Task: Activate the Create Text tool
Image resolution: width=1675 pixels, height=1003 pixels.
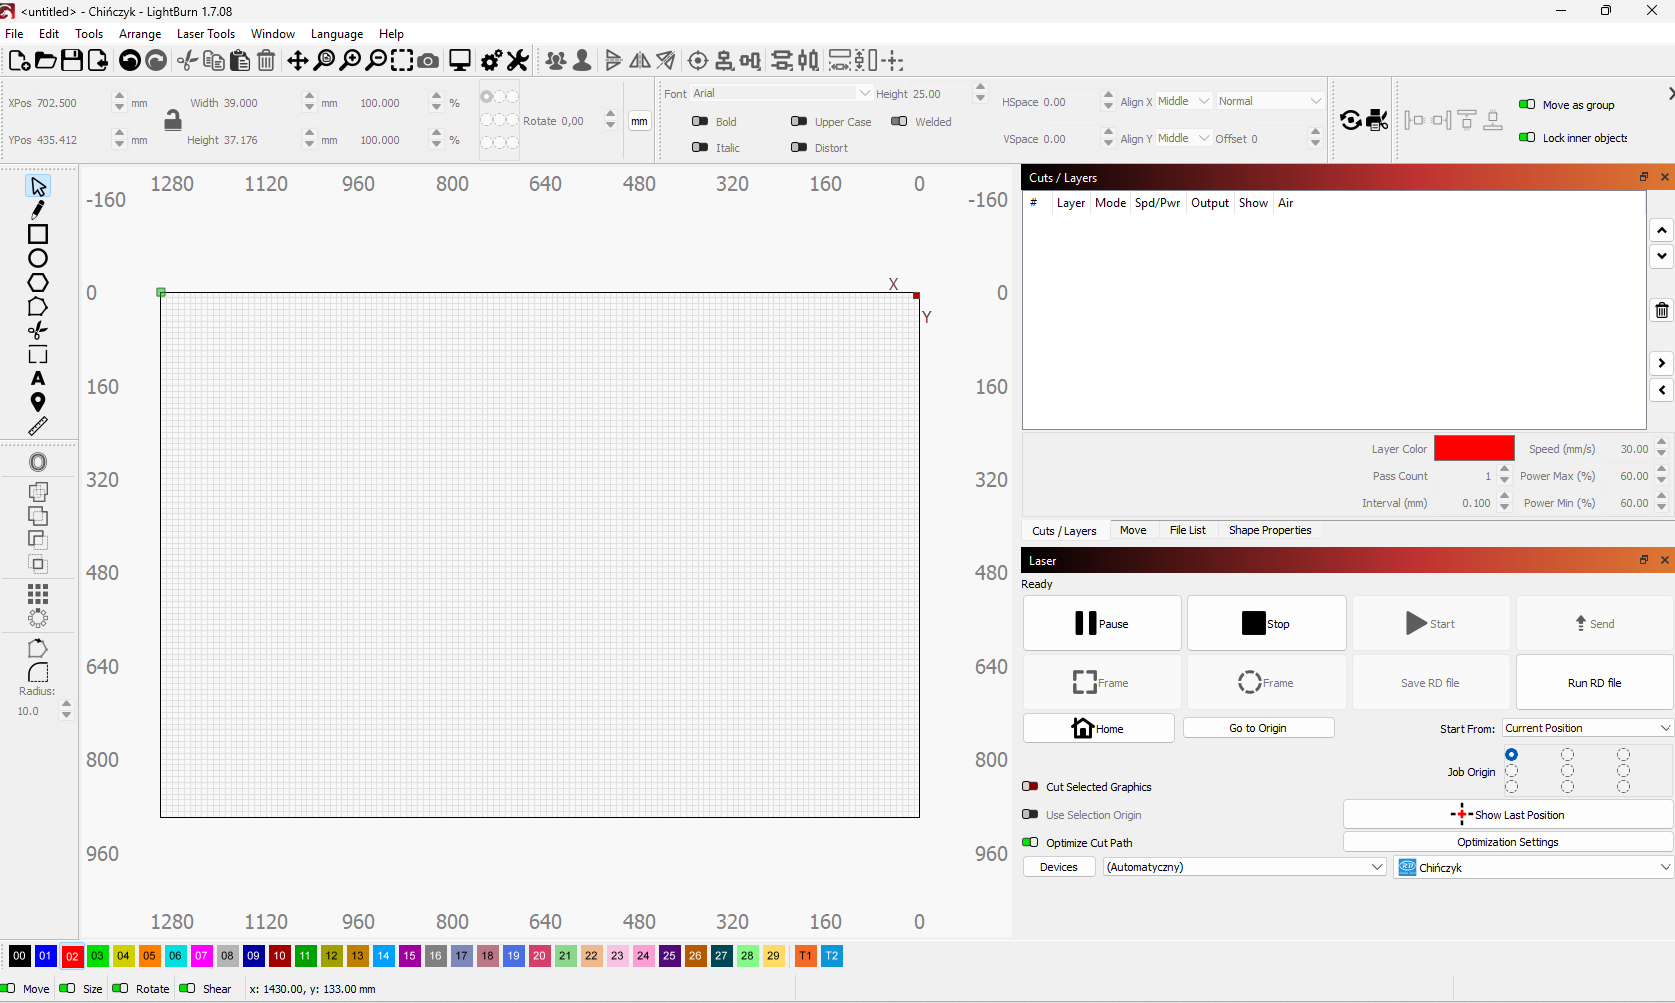Action: 38,379
